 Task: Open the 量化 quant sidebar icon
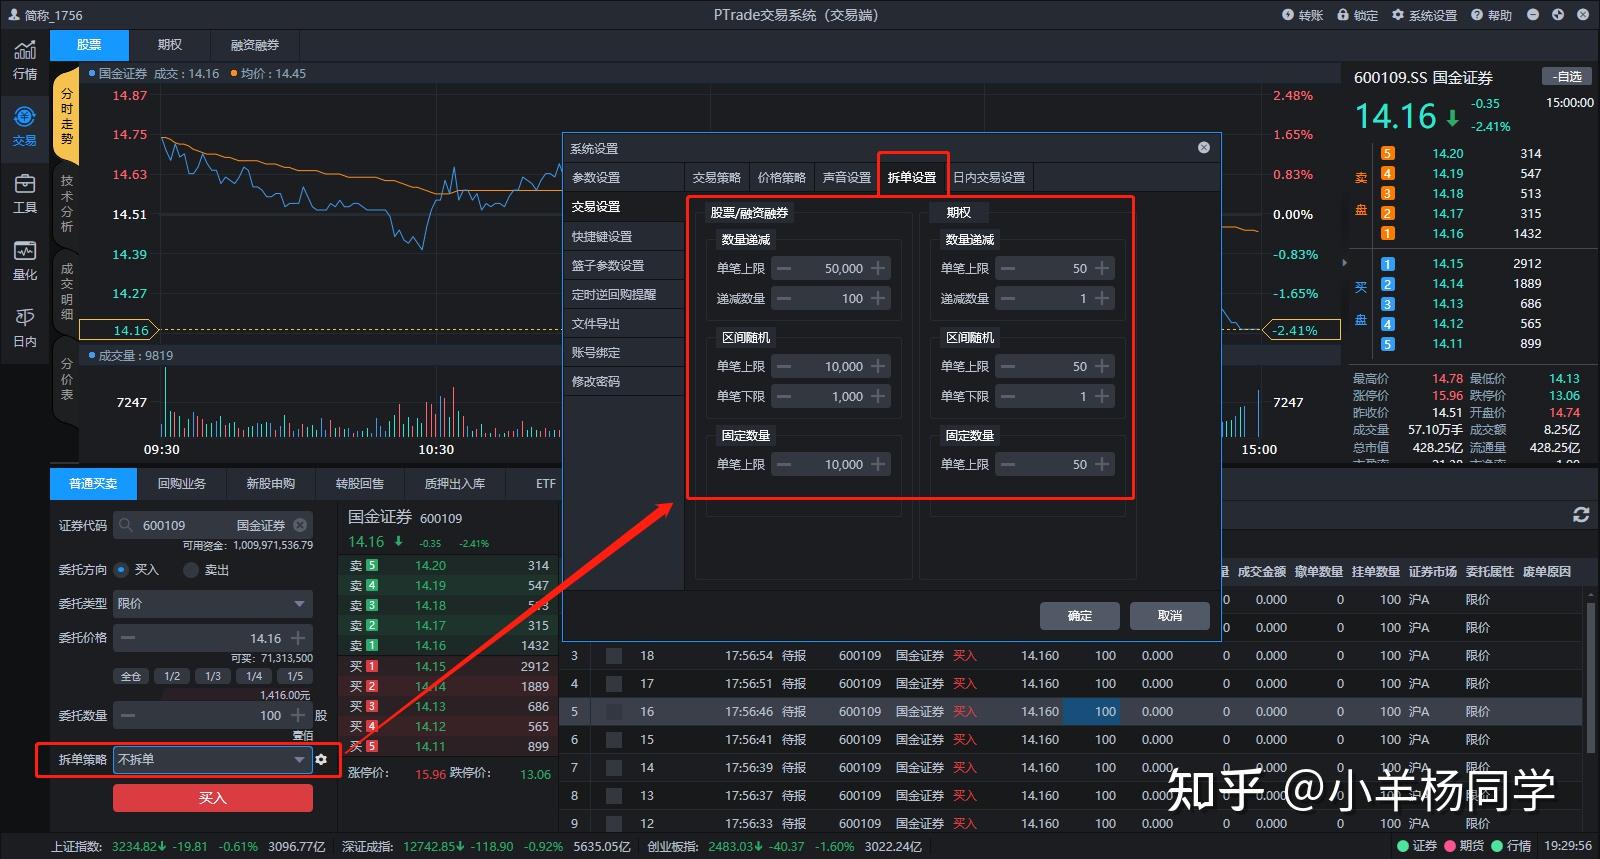point(25,260)
